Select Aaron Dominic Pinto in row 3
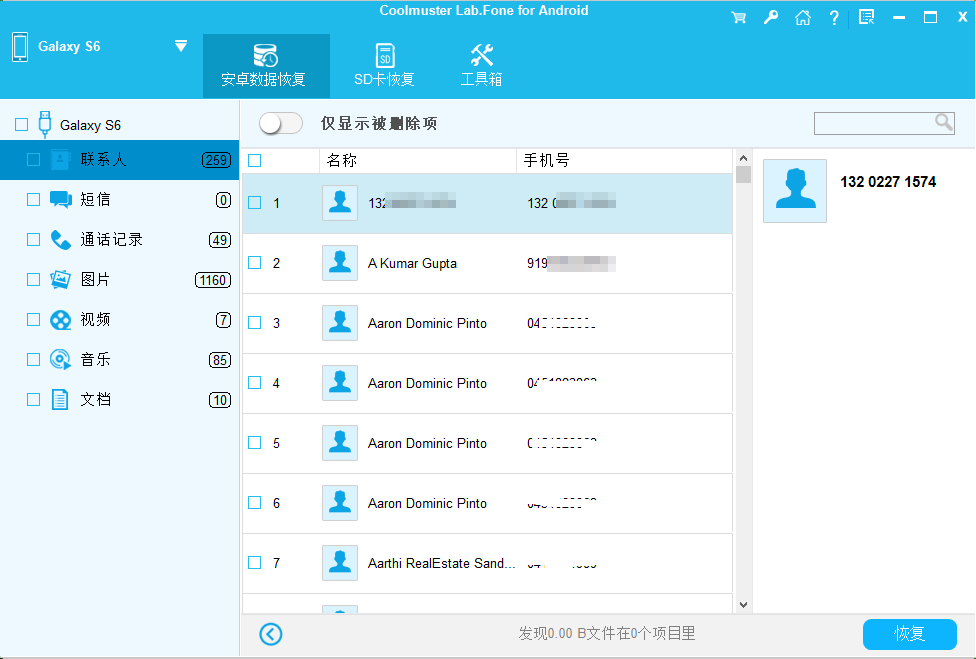Screen dimensions: 976x659 coord(427,324)
